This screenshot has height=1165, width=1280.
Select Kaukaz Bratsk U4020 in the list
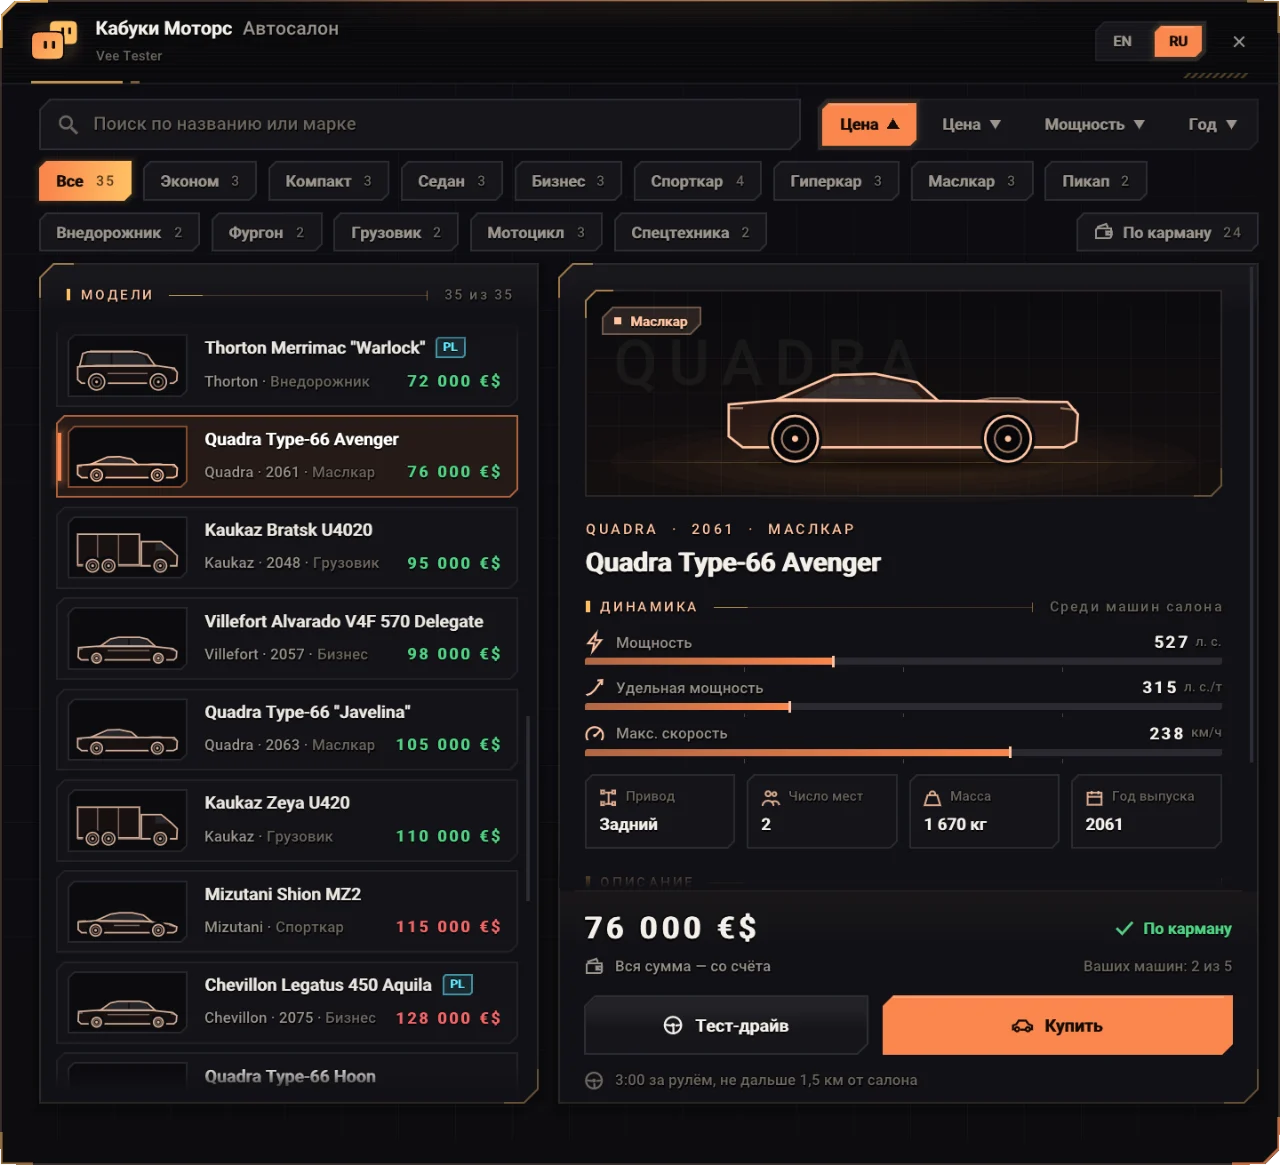287,547
